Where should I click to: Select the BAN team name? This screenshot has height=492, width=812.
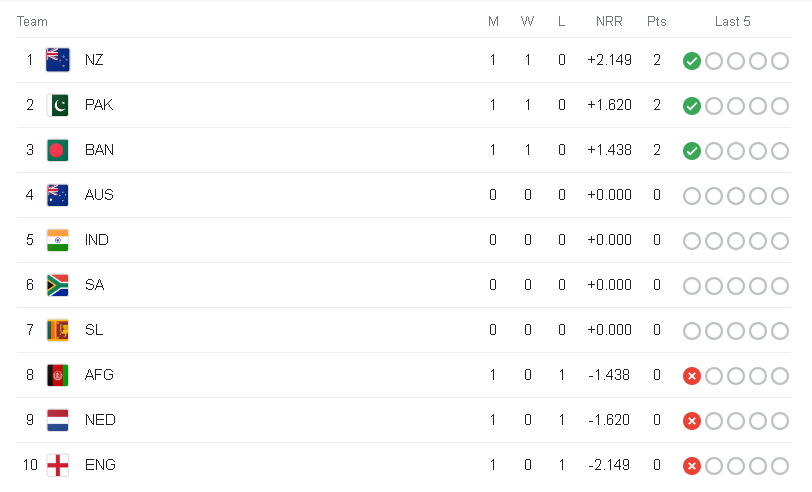point(99,150)
